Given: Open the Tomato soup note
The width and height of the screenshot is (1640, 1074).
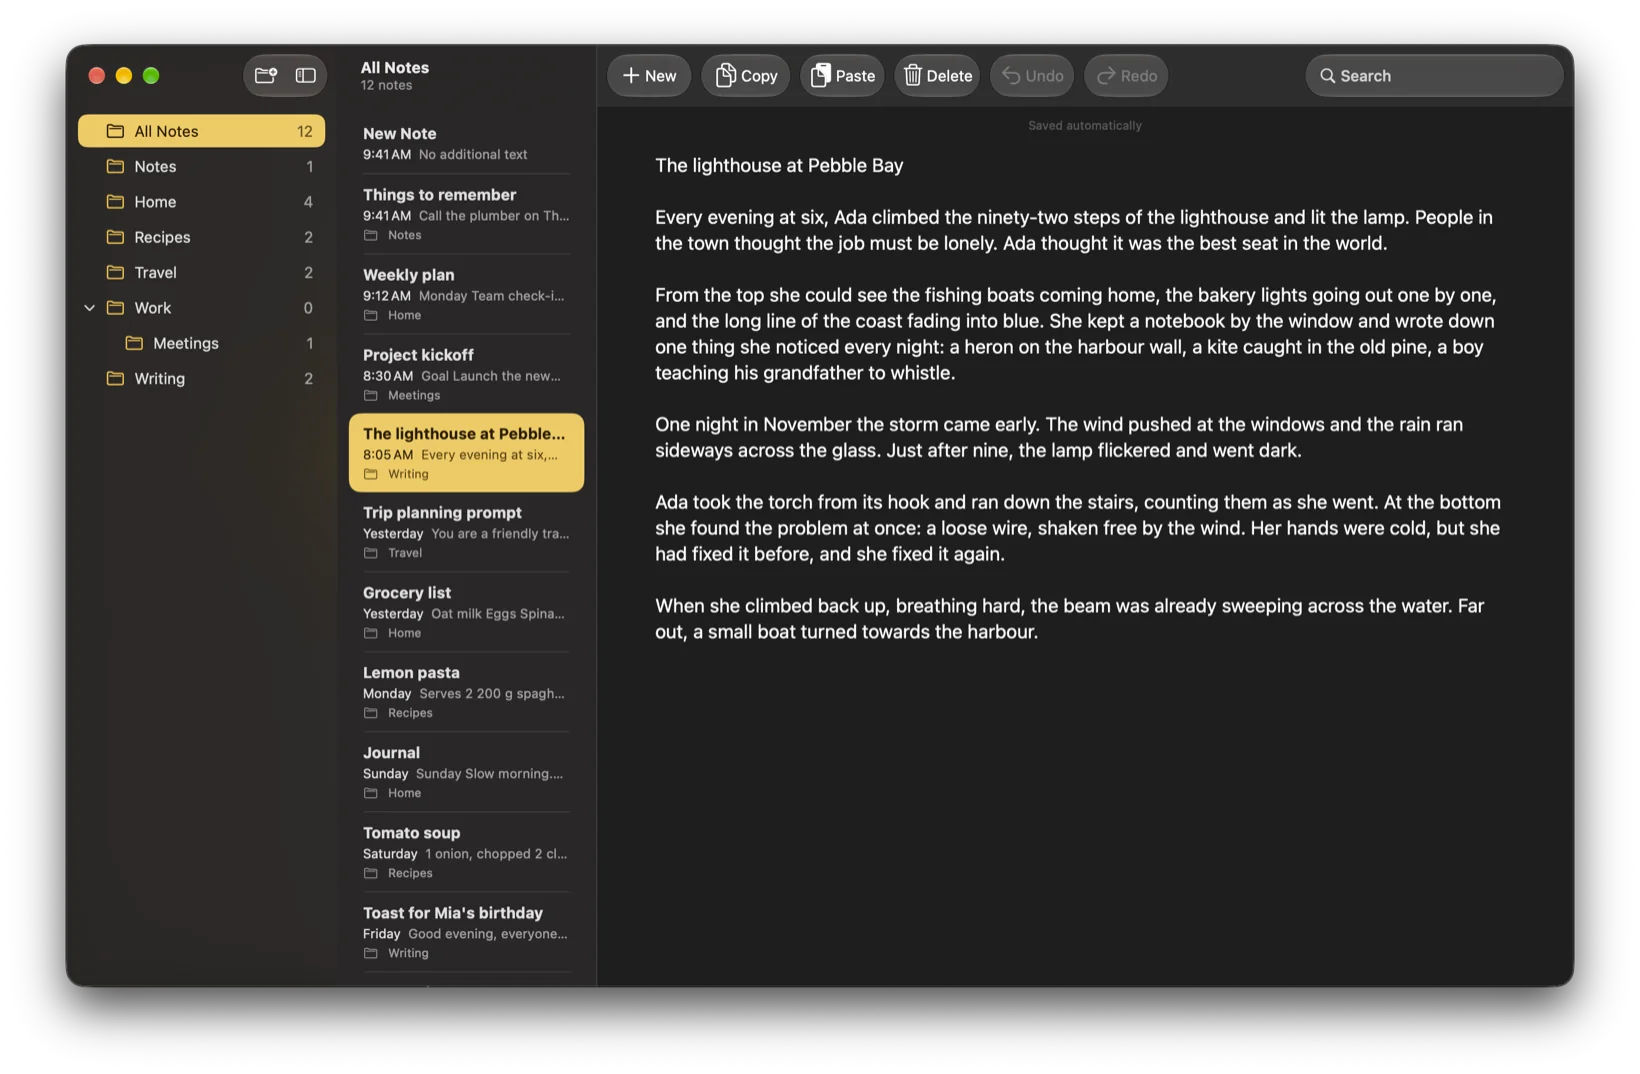Looking at the screenshot, I should pos(467,852).
